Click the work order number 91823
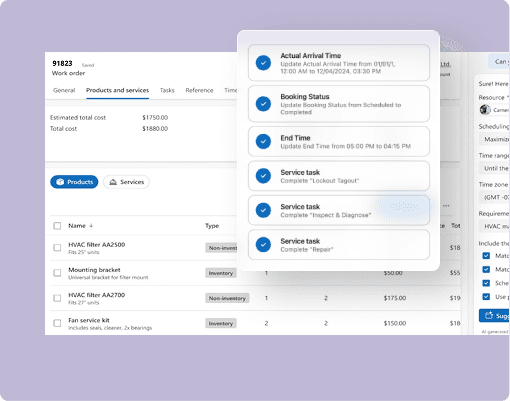 point(62,63)
